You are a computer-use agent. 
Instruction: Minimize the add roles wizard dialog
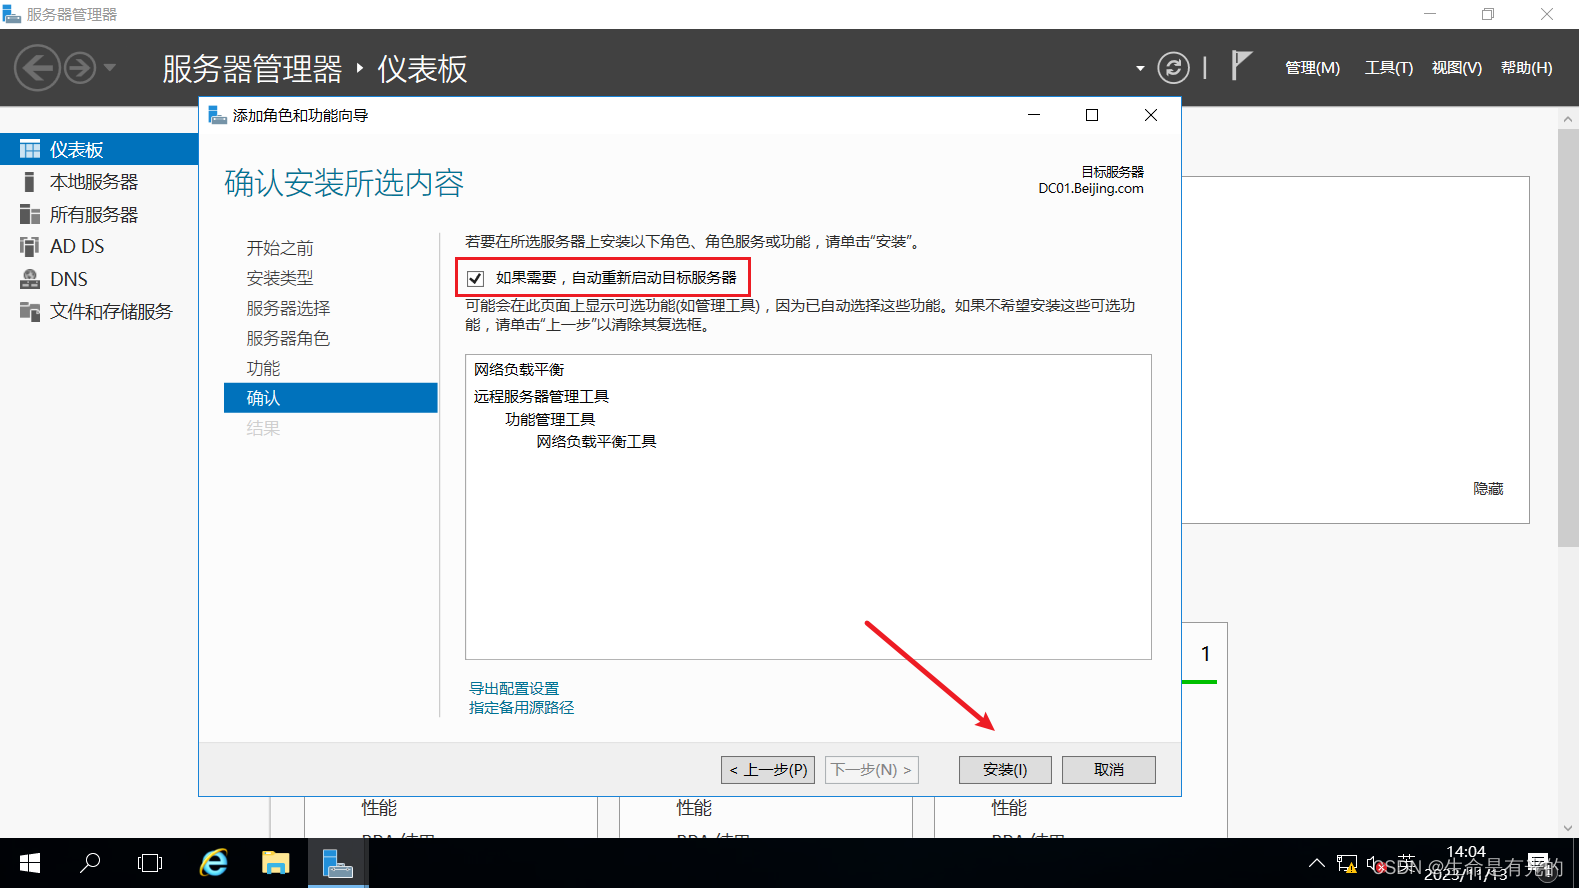1034,115
